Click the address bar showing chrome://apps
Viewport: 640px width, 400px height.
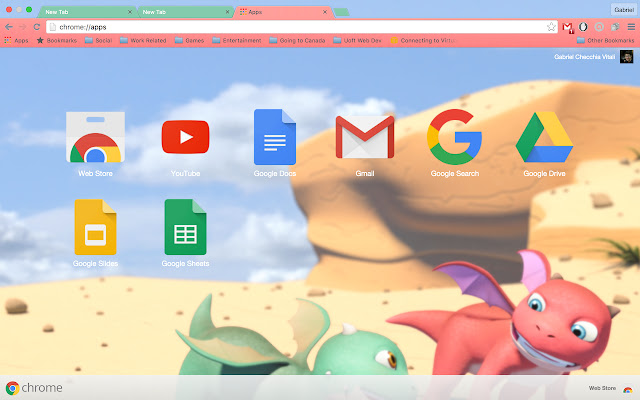[302, 27]
